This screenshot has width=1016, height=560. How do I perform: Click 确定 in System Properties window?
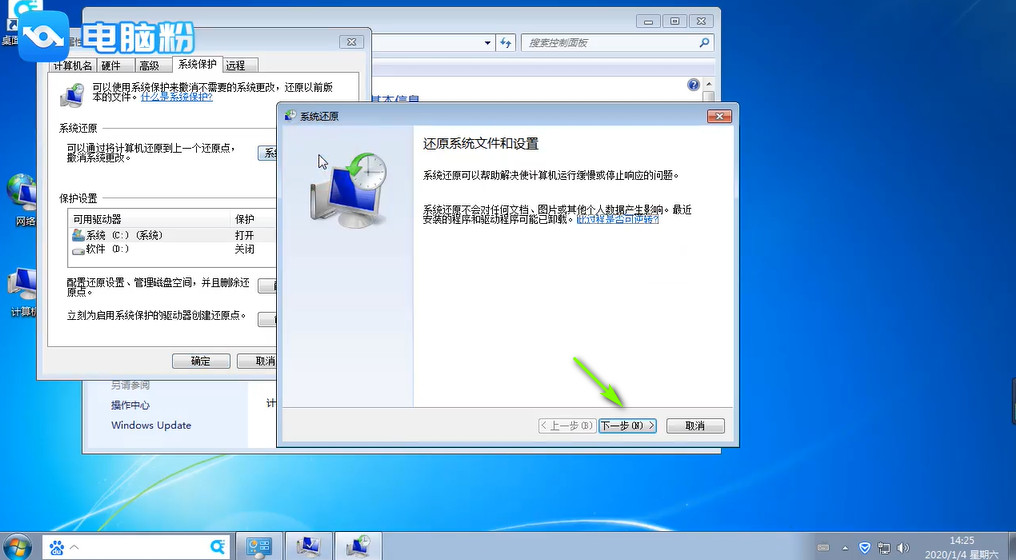[201, 361]
